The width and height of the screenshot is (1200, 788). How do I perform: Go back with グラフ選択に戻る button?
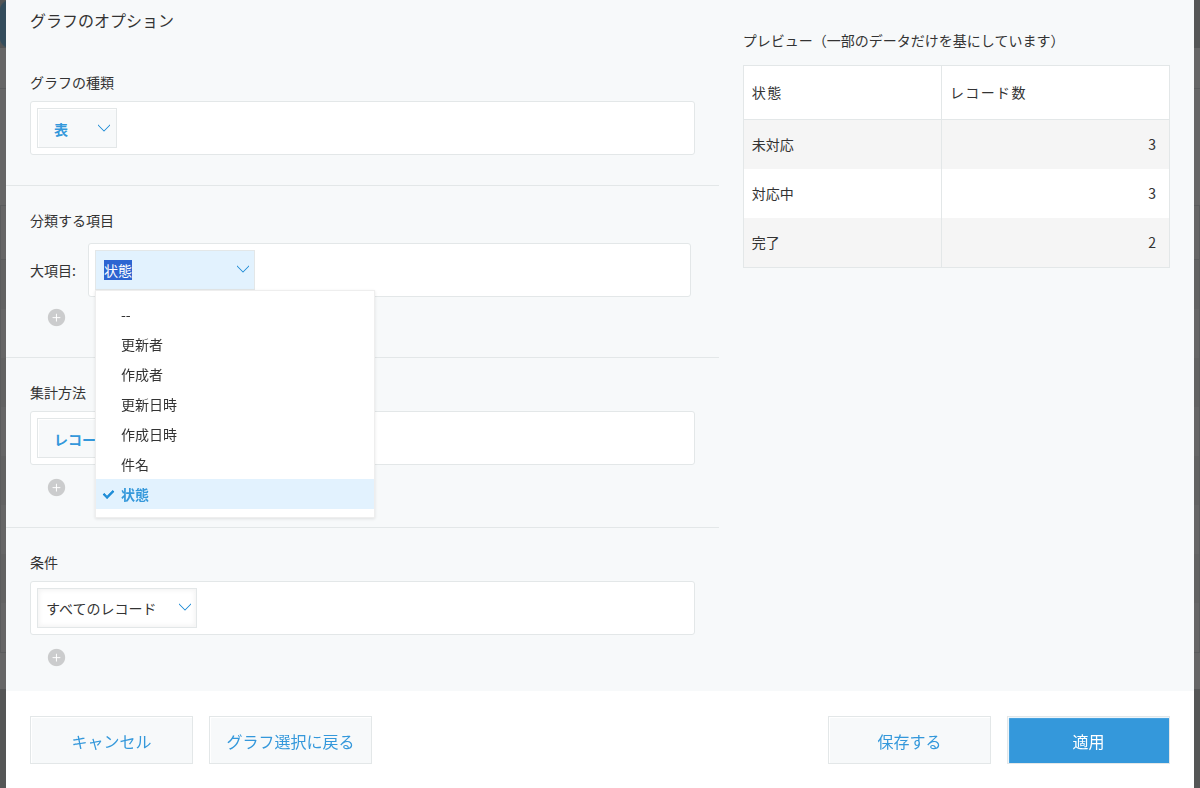tap(290, 741)
